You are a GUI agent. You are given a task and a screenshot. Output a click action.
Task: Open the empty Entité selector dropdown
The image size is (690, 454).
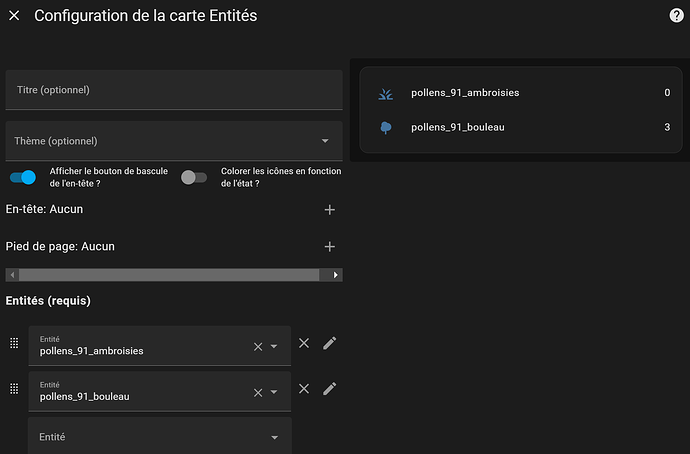coord(274,437)
